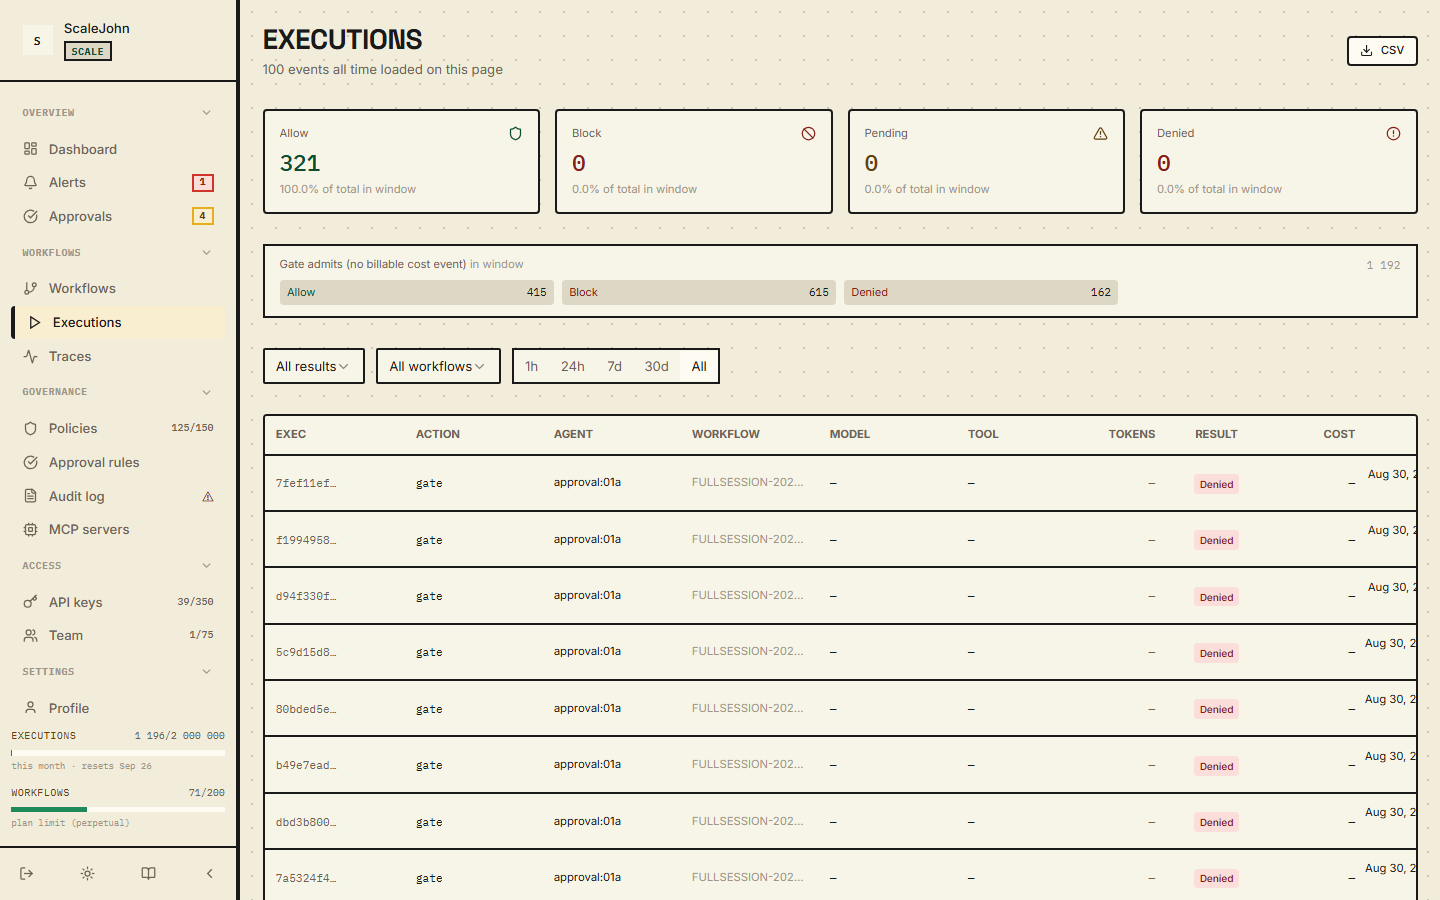1440x900 pixels.
Task: Open Dashboard from sidebar
Action: (118, 149)
